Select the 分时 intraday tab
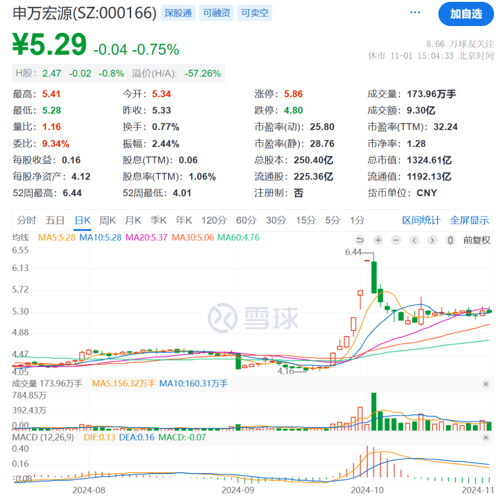This screenshot has width=500, height=501. pyautogui.click(x=26, y=220)
